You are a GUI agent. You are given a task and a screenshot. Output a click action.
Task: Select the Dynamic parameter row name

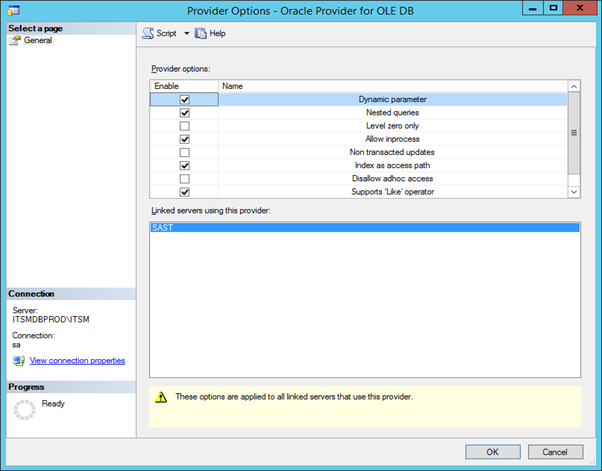tap(392, 99)
